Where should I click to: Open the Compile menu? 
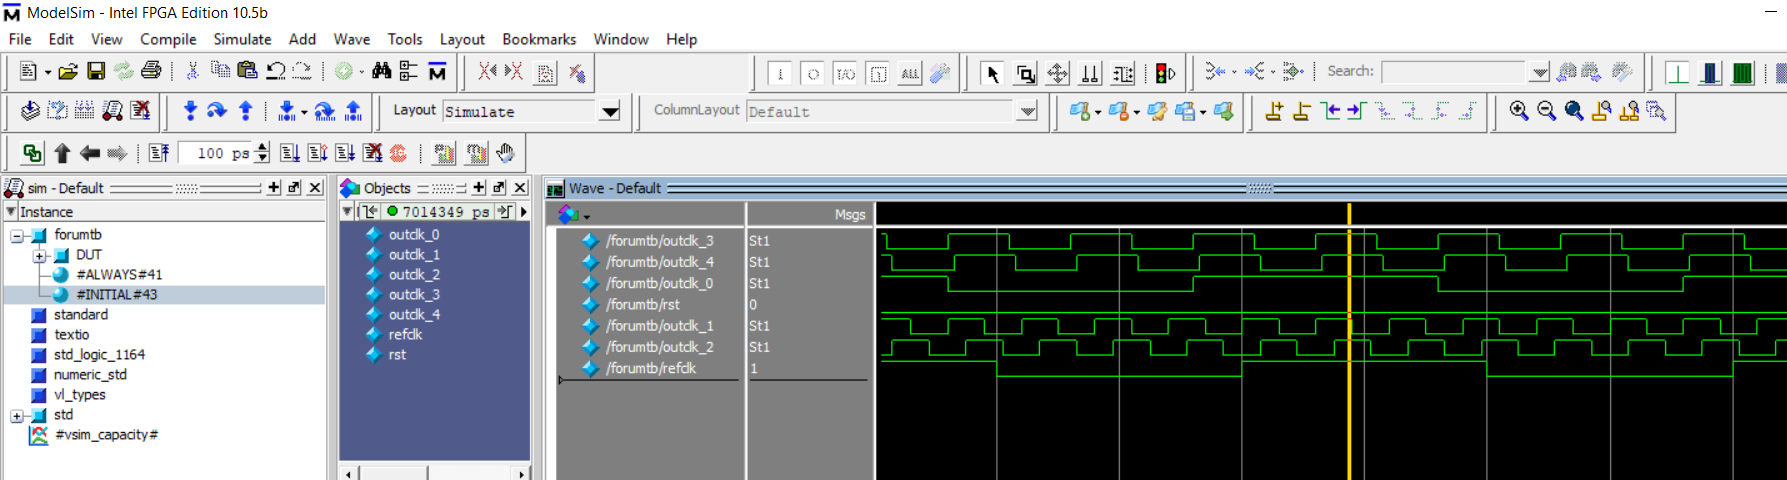coord(168,39)
